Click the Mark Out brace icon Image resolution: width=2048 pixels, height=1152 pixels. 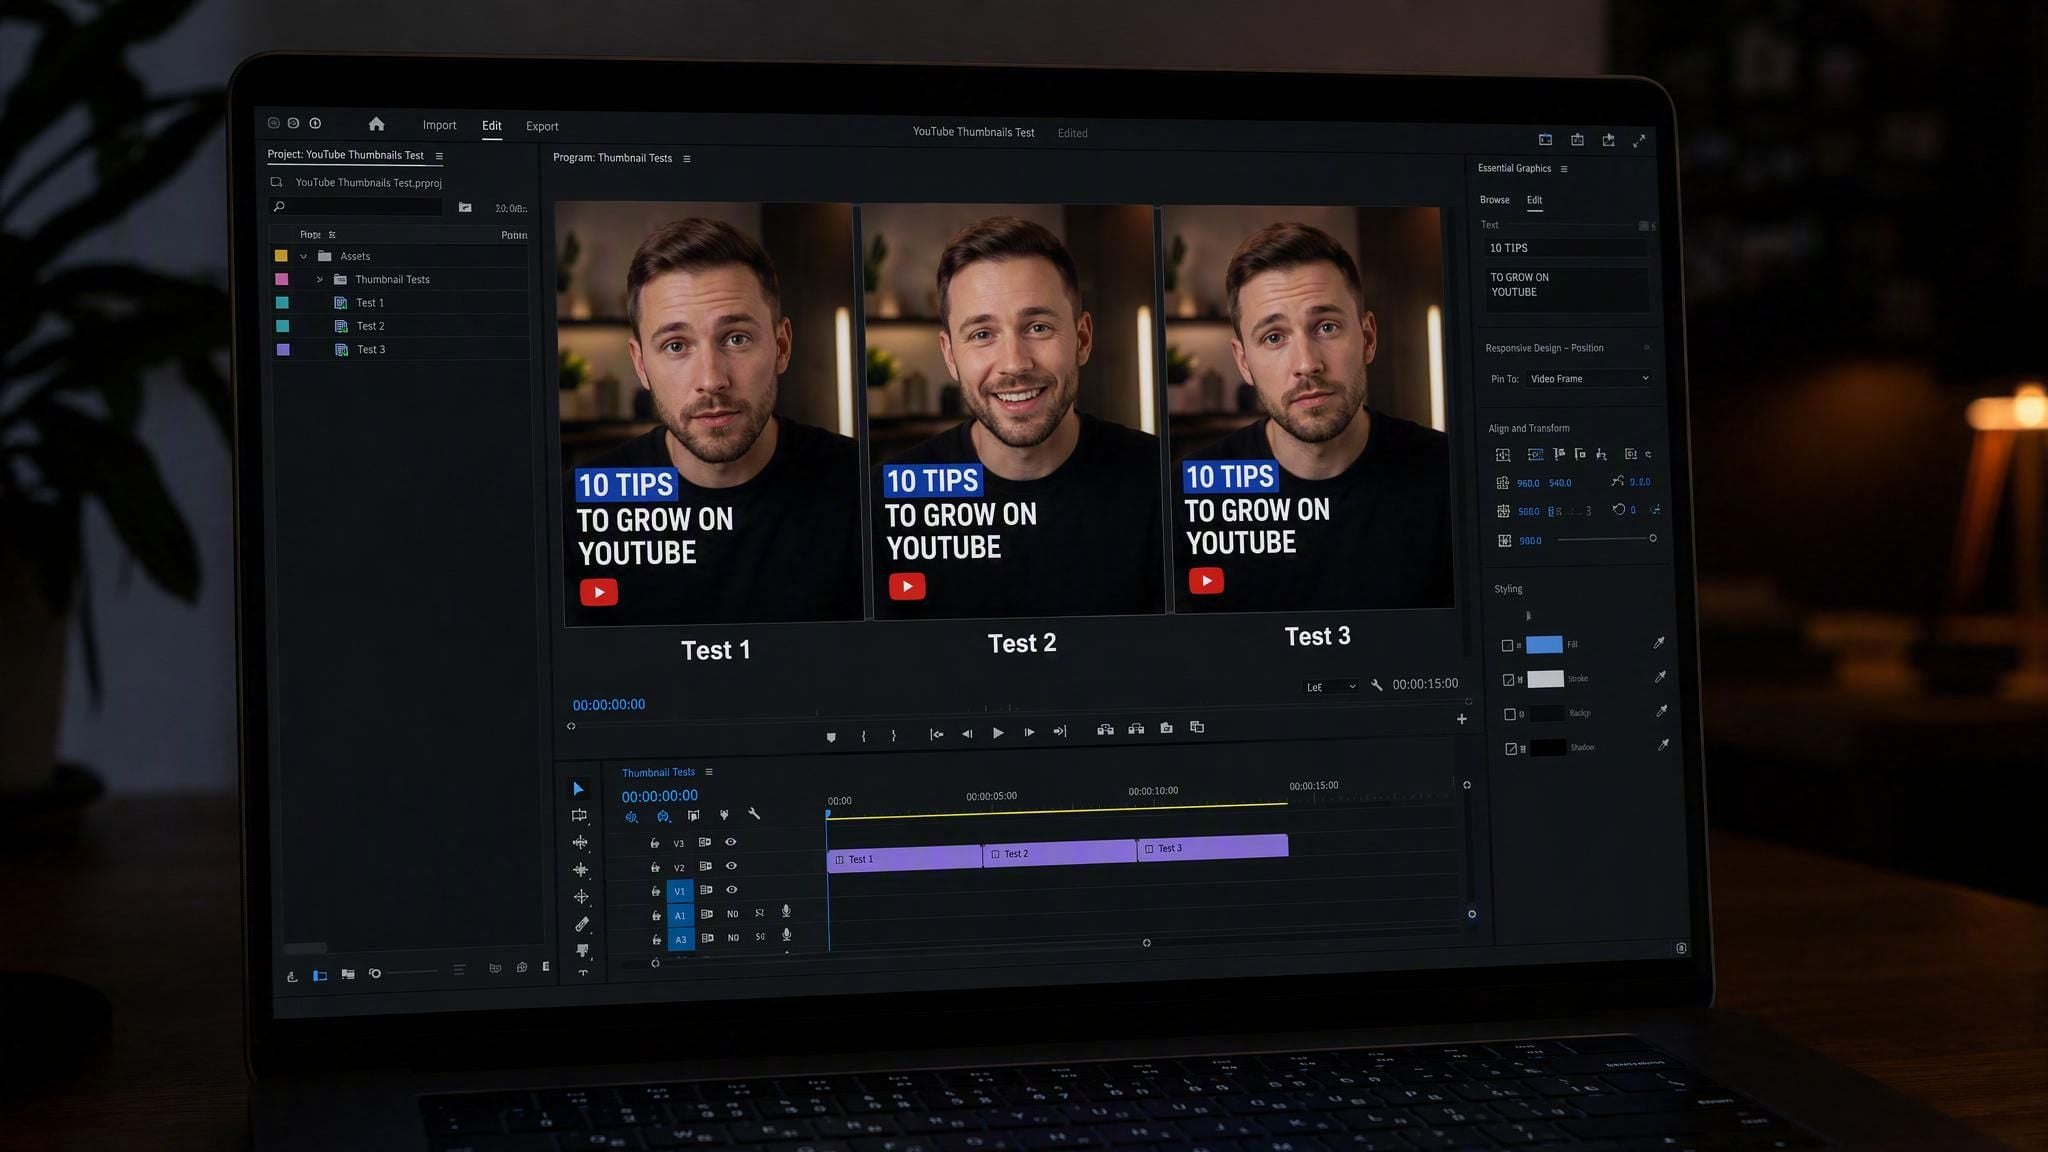tap(893, 735)
